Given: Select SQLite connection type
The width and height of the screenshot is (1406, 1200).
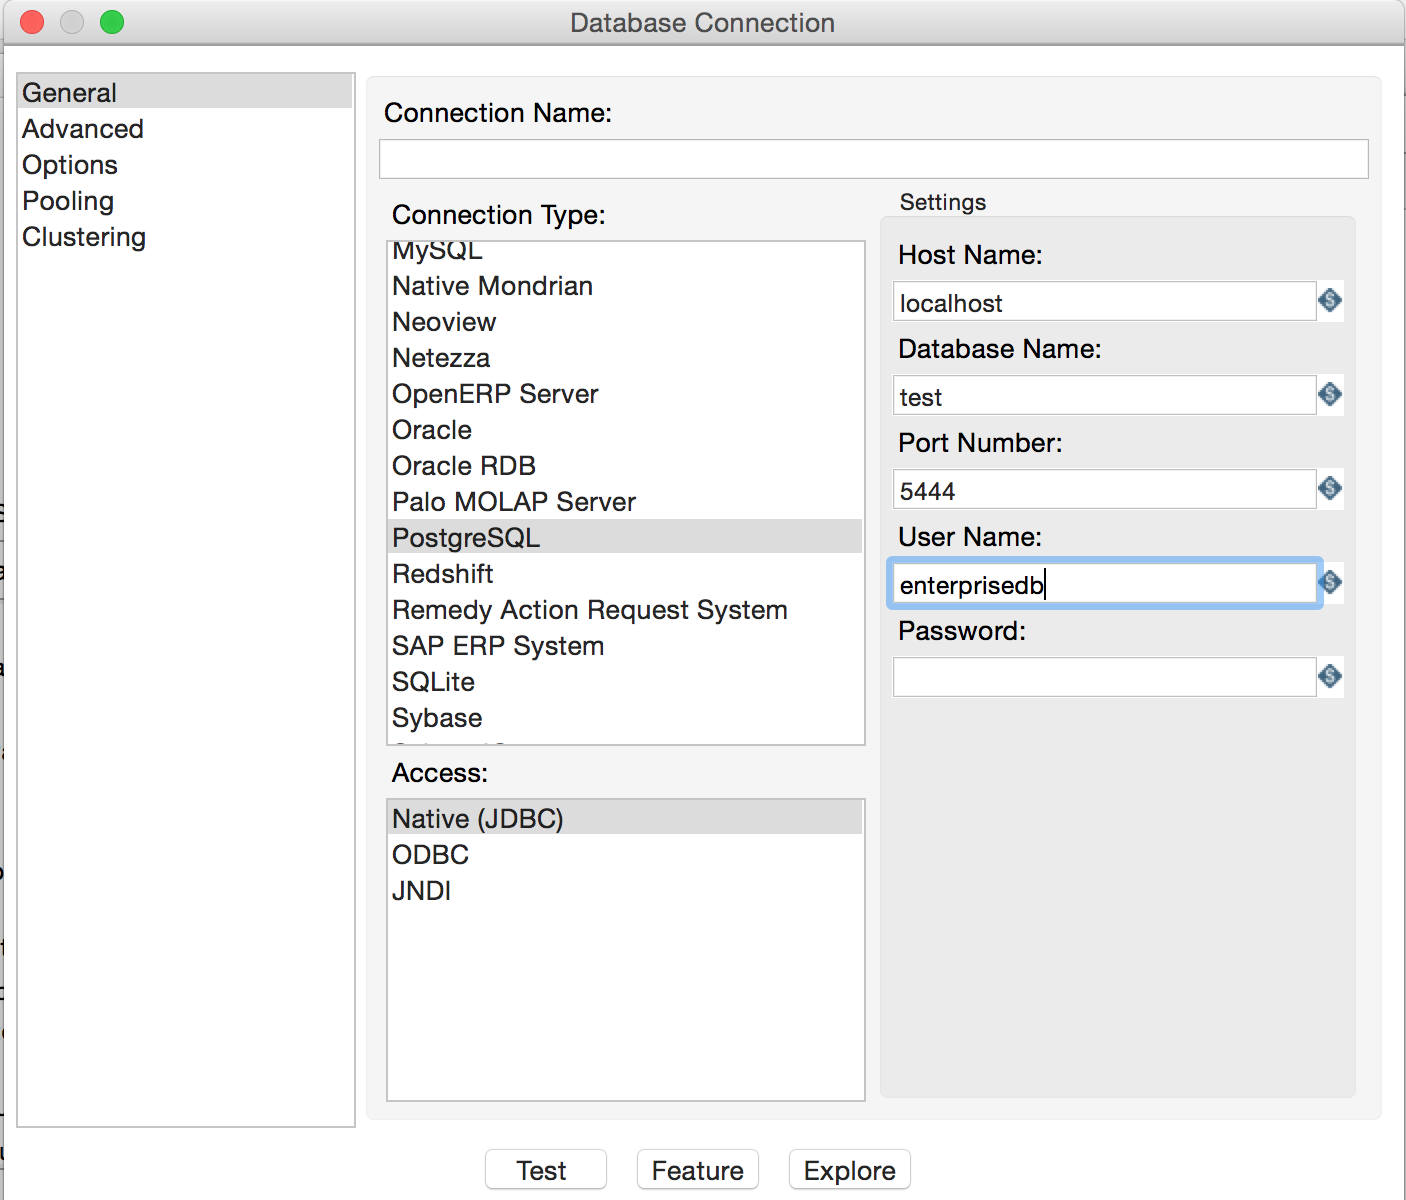Looking at the screenshot, I should pyautogui.click(x=626, y=682).
